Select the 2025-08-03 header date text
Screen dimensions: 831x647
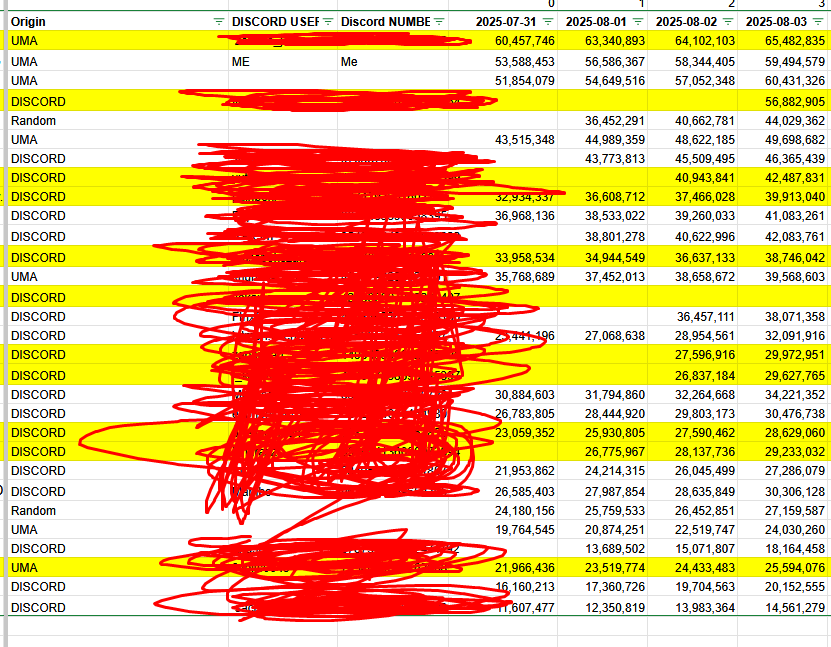[x=776, y=22]
